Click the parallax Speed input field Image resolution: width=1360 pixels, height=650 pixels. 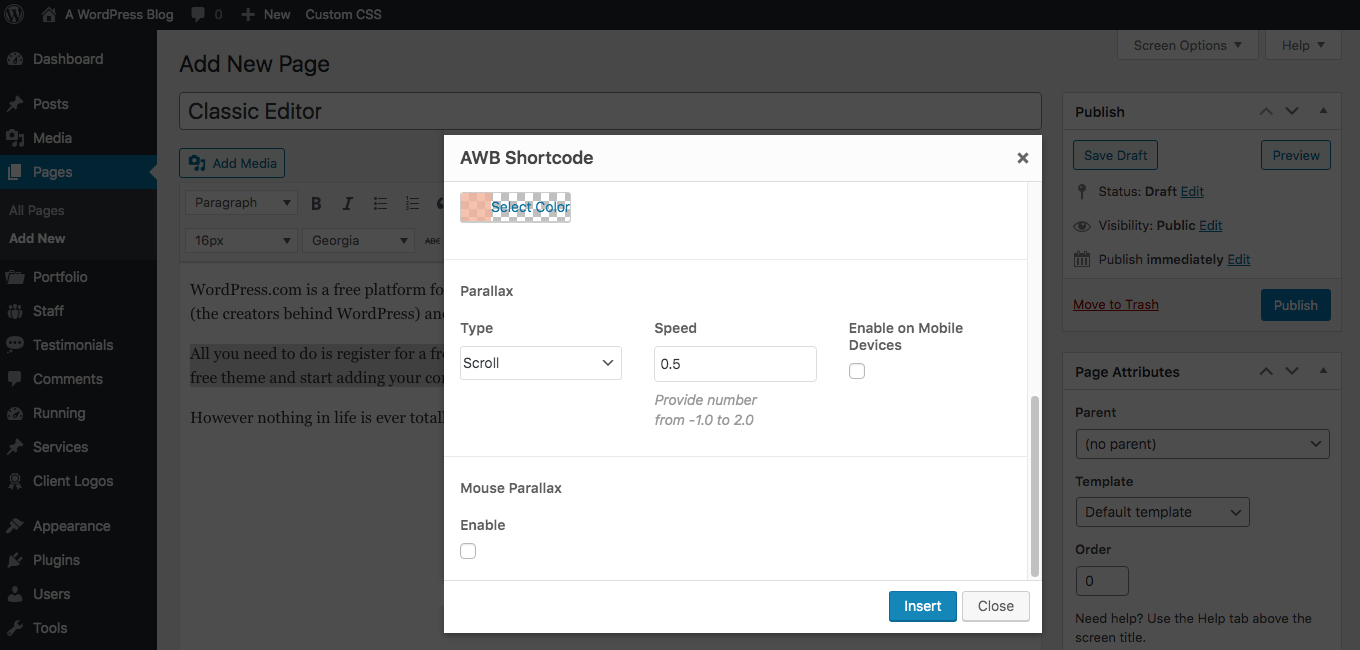pyautogui.click(x=736, y=364)
